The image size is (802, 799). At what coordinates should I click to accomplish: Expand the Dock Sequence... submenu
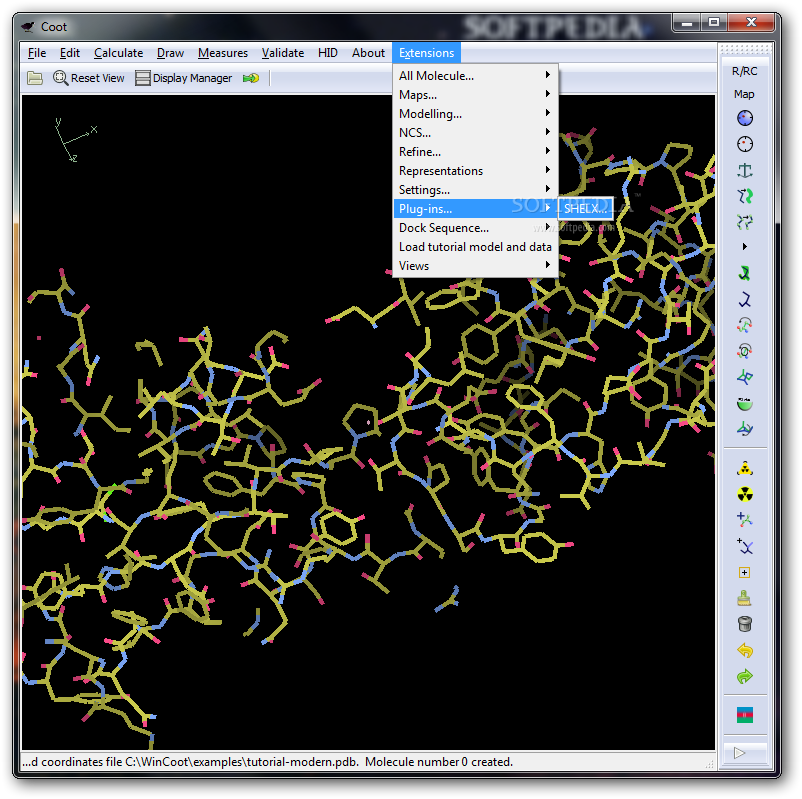[x=475, y=228]
